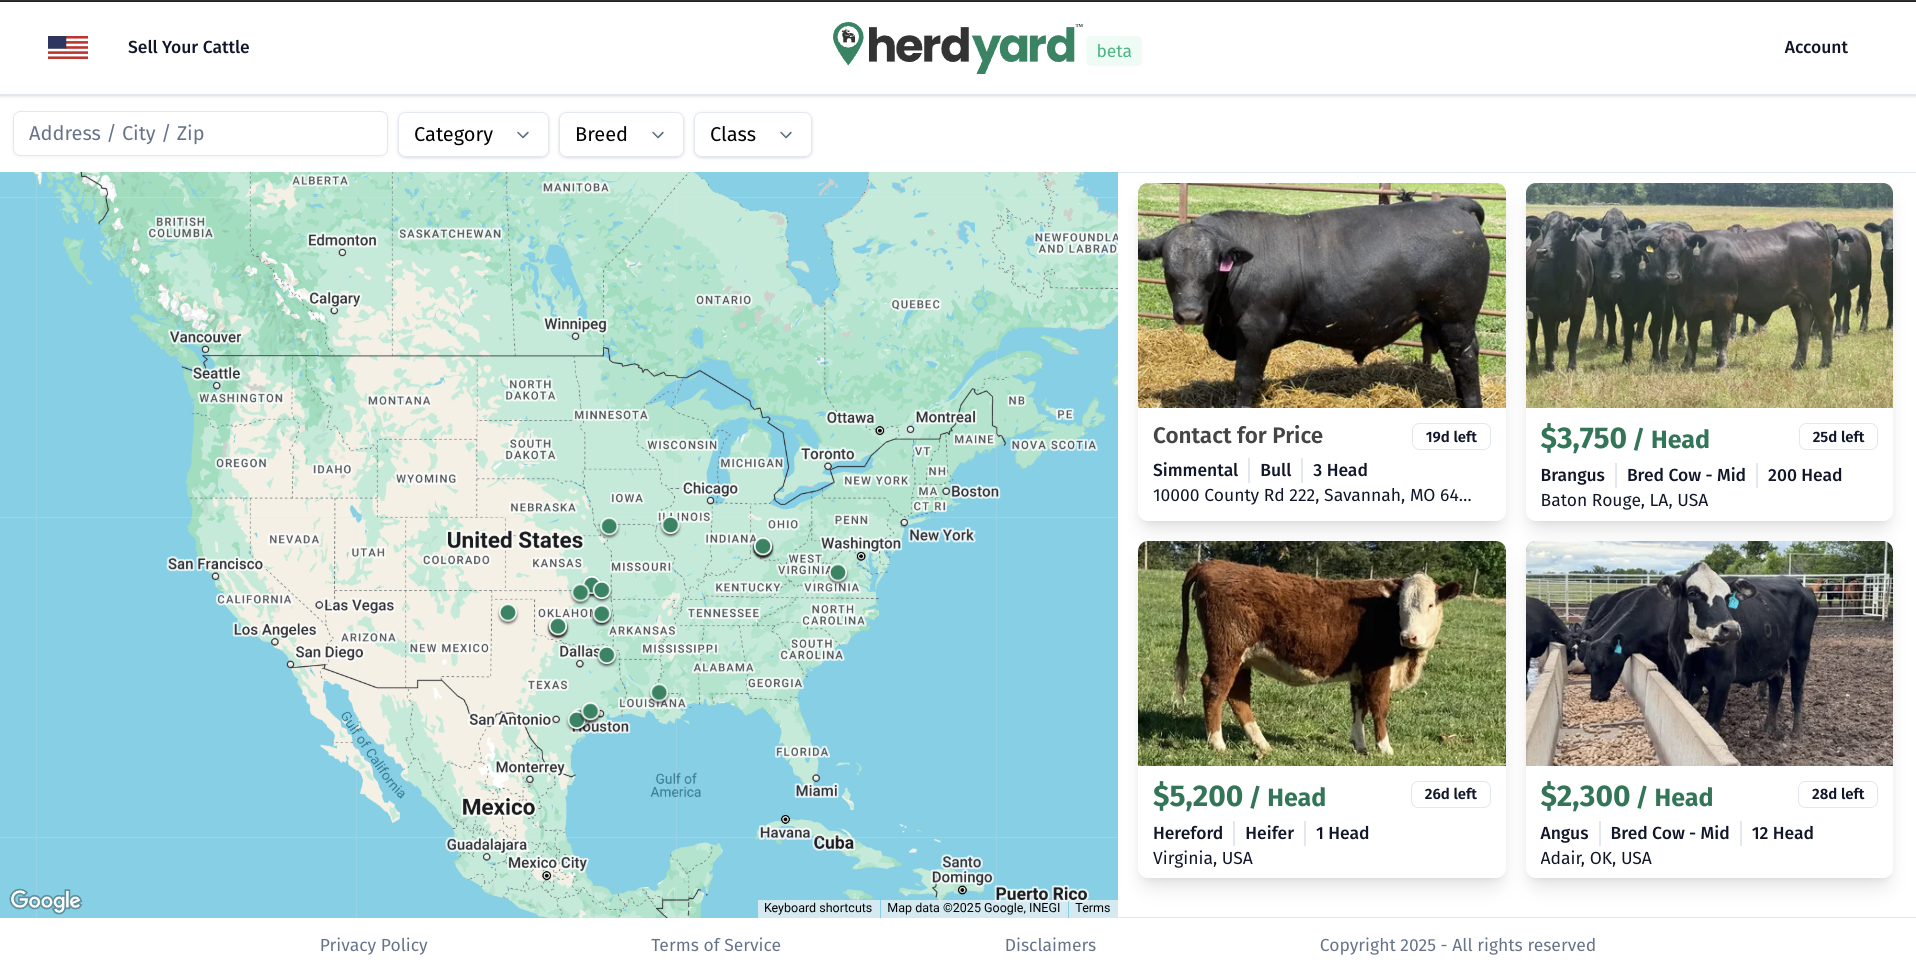Select the map marker in Virginia
The width and height of the screenshot is (1916, 971).
pyautogui.click(x=838, y=573)
